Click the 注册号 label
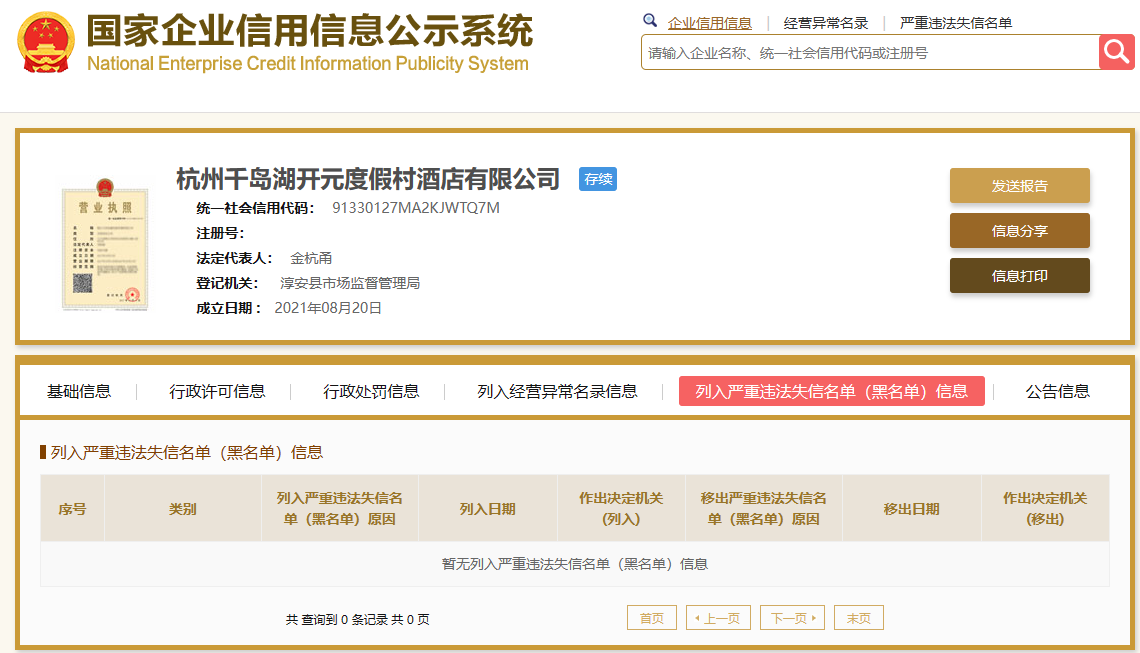Viewport: 1140px width, 653px height. click(220, 233)
